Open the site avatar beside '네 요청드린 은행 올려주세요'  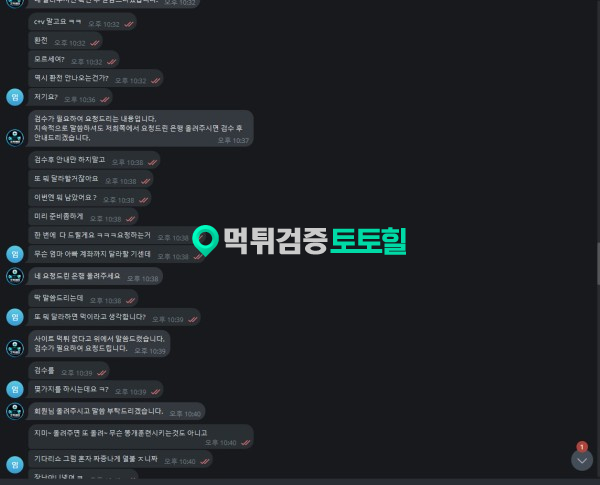[15, 276]
